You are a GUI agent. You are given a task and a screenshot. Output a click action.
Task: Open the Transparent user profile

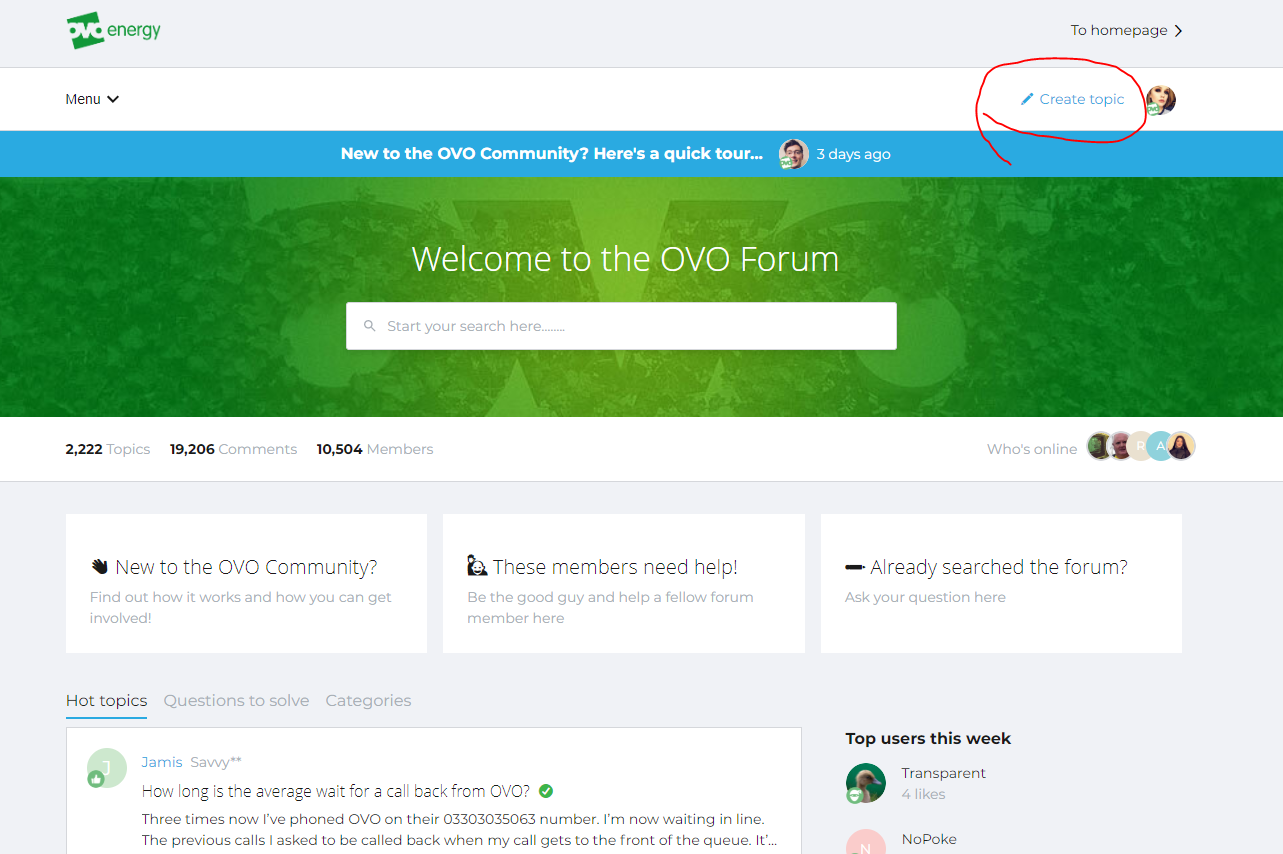tap(943, 773)
